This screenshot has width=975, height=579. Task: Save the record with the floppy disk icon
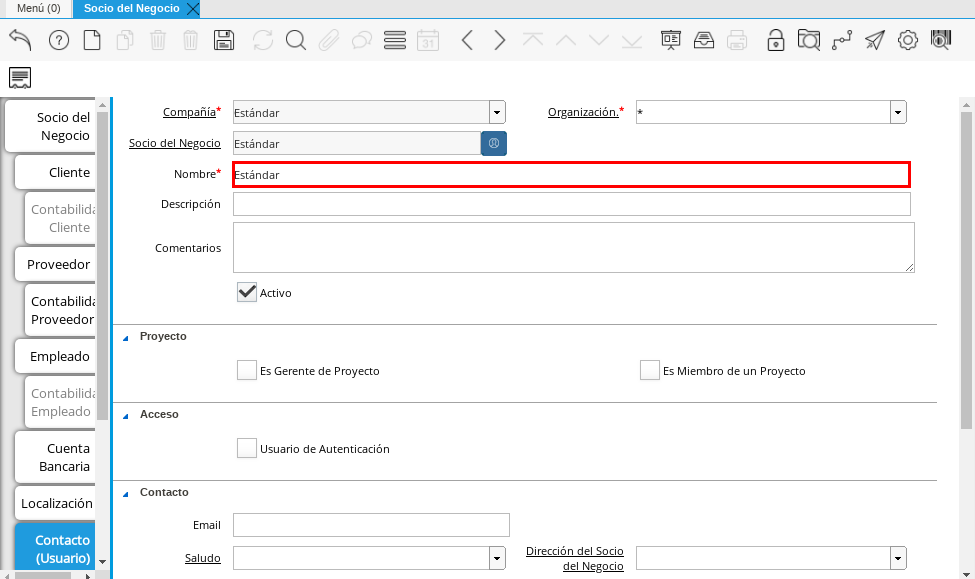pos(224,40)
